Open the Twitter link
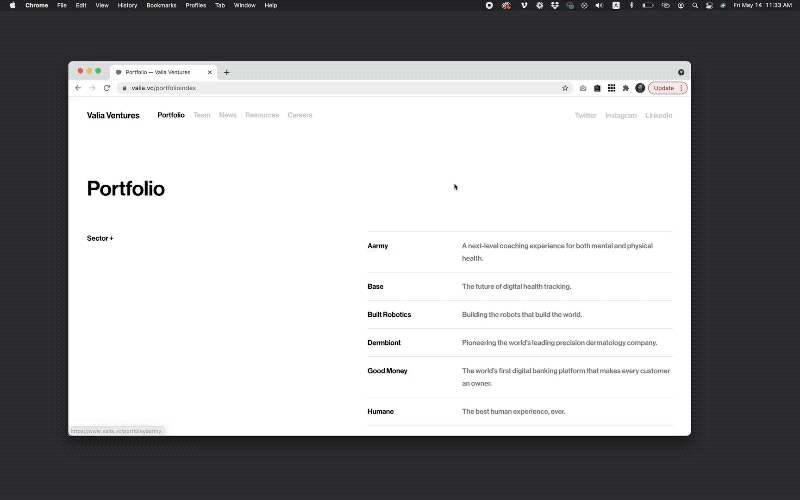The width and height of the screenshot is (800, 500). 586,116
